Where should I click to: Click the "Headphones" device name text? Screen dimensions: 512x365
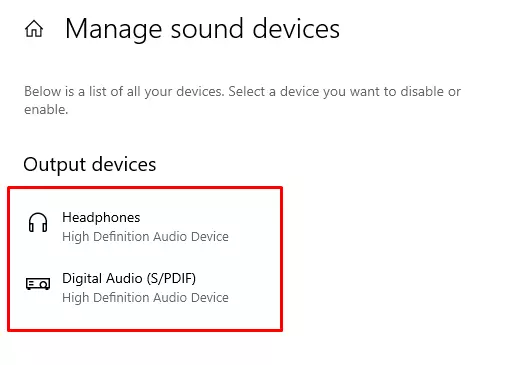click(101, 218)
